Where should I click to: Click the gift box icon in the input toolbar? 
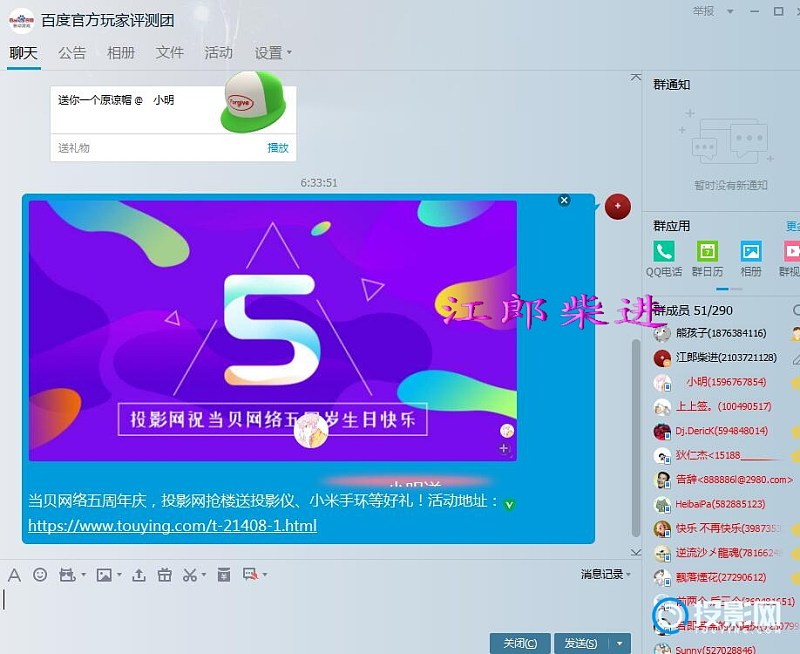coord(164,575)
